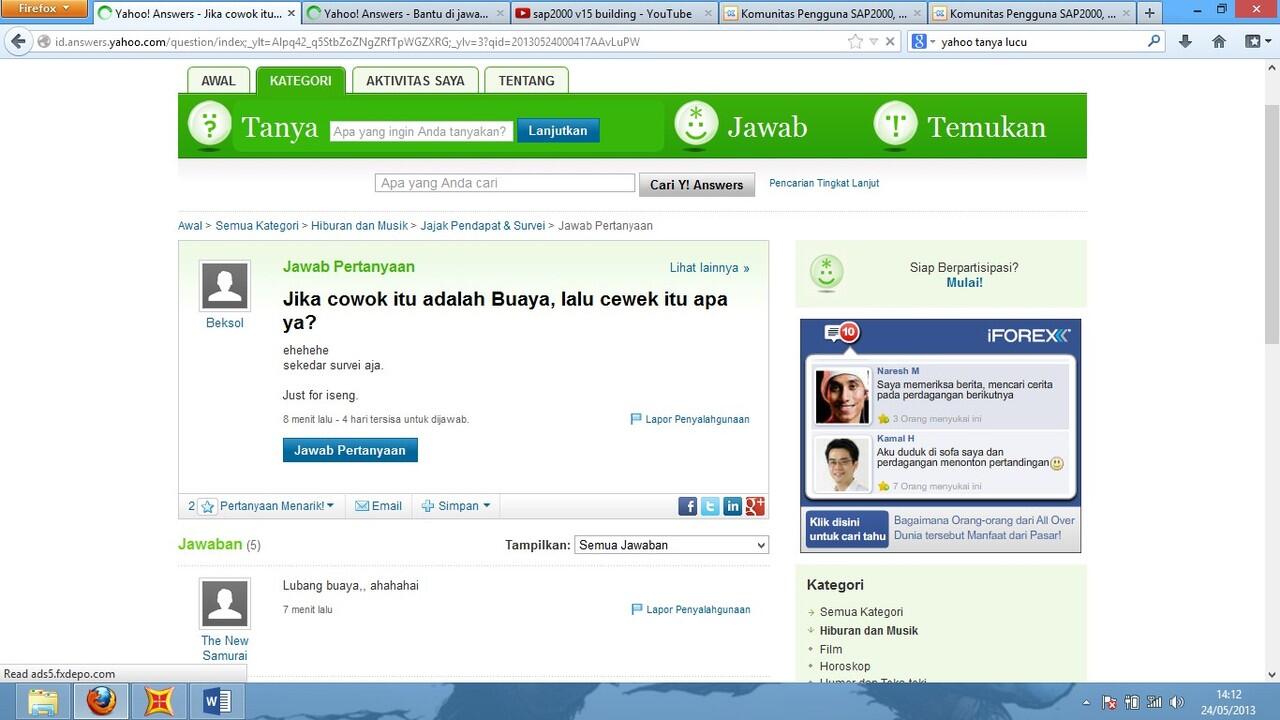Screen dimensions: 1280x720
Task: Share question on Facebook icon
Action: coord(687,506)
